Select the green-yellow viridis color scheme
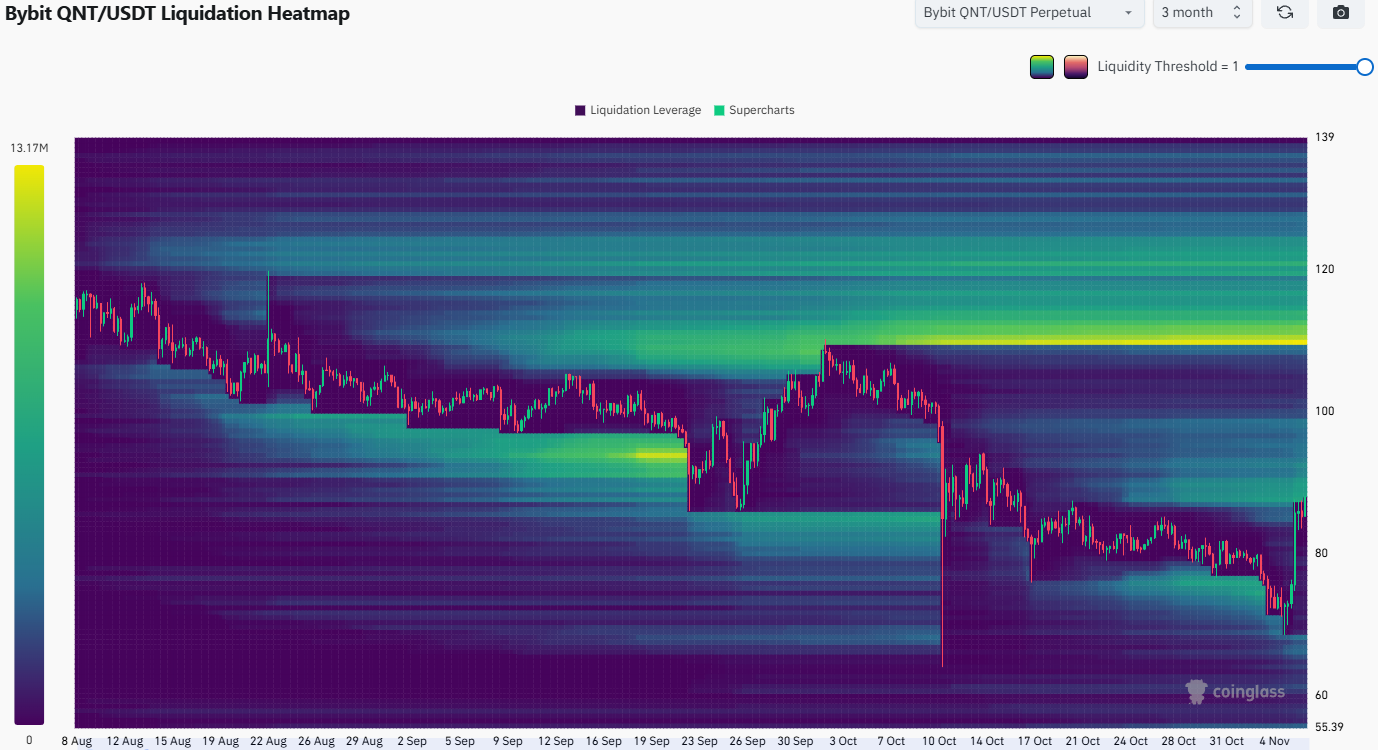 (1042, 67)
